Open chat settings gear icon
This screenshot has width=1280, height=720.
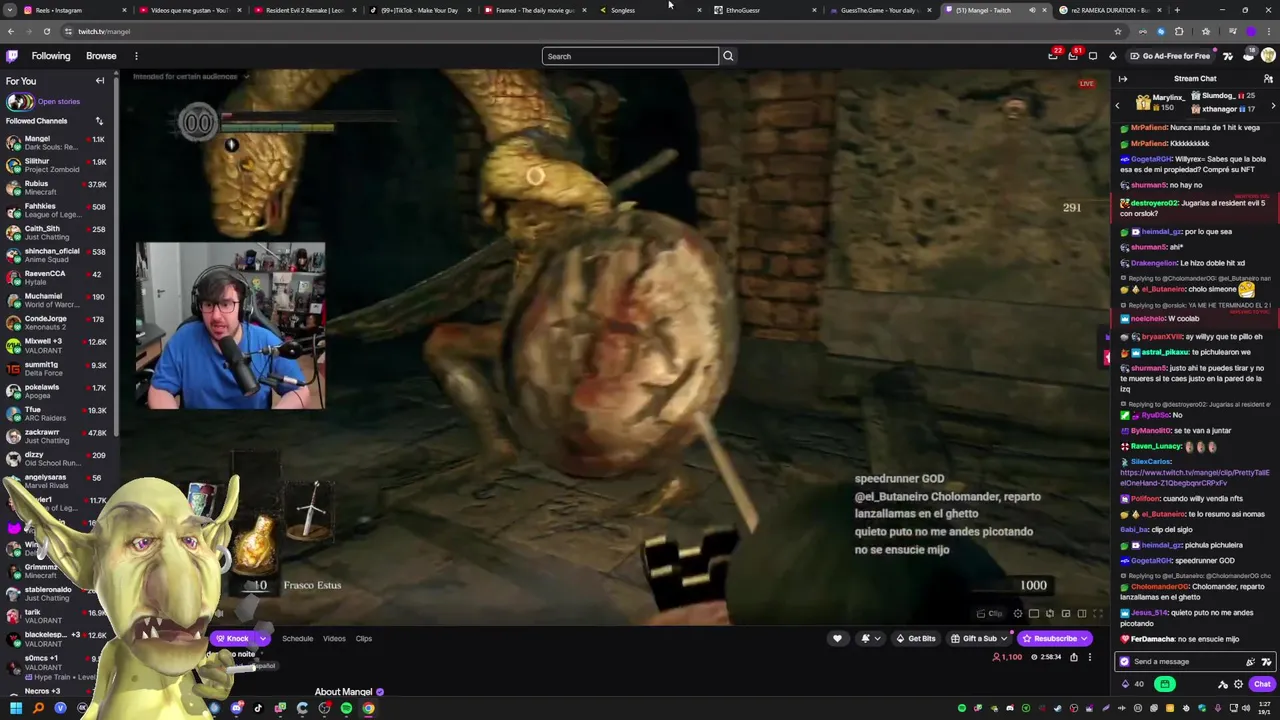[x=1238, y=684]
